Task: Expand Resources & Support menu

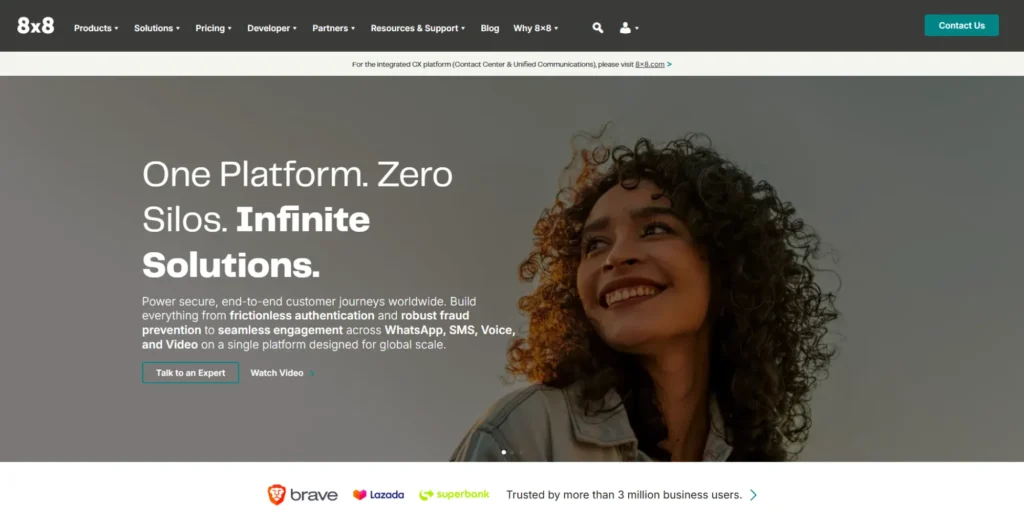Action: (x=418, y=28)
